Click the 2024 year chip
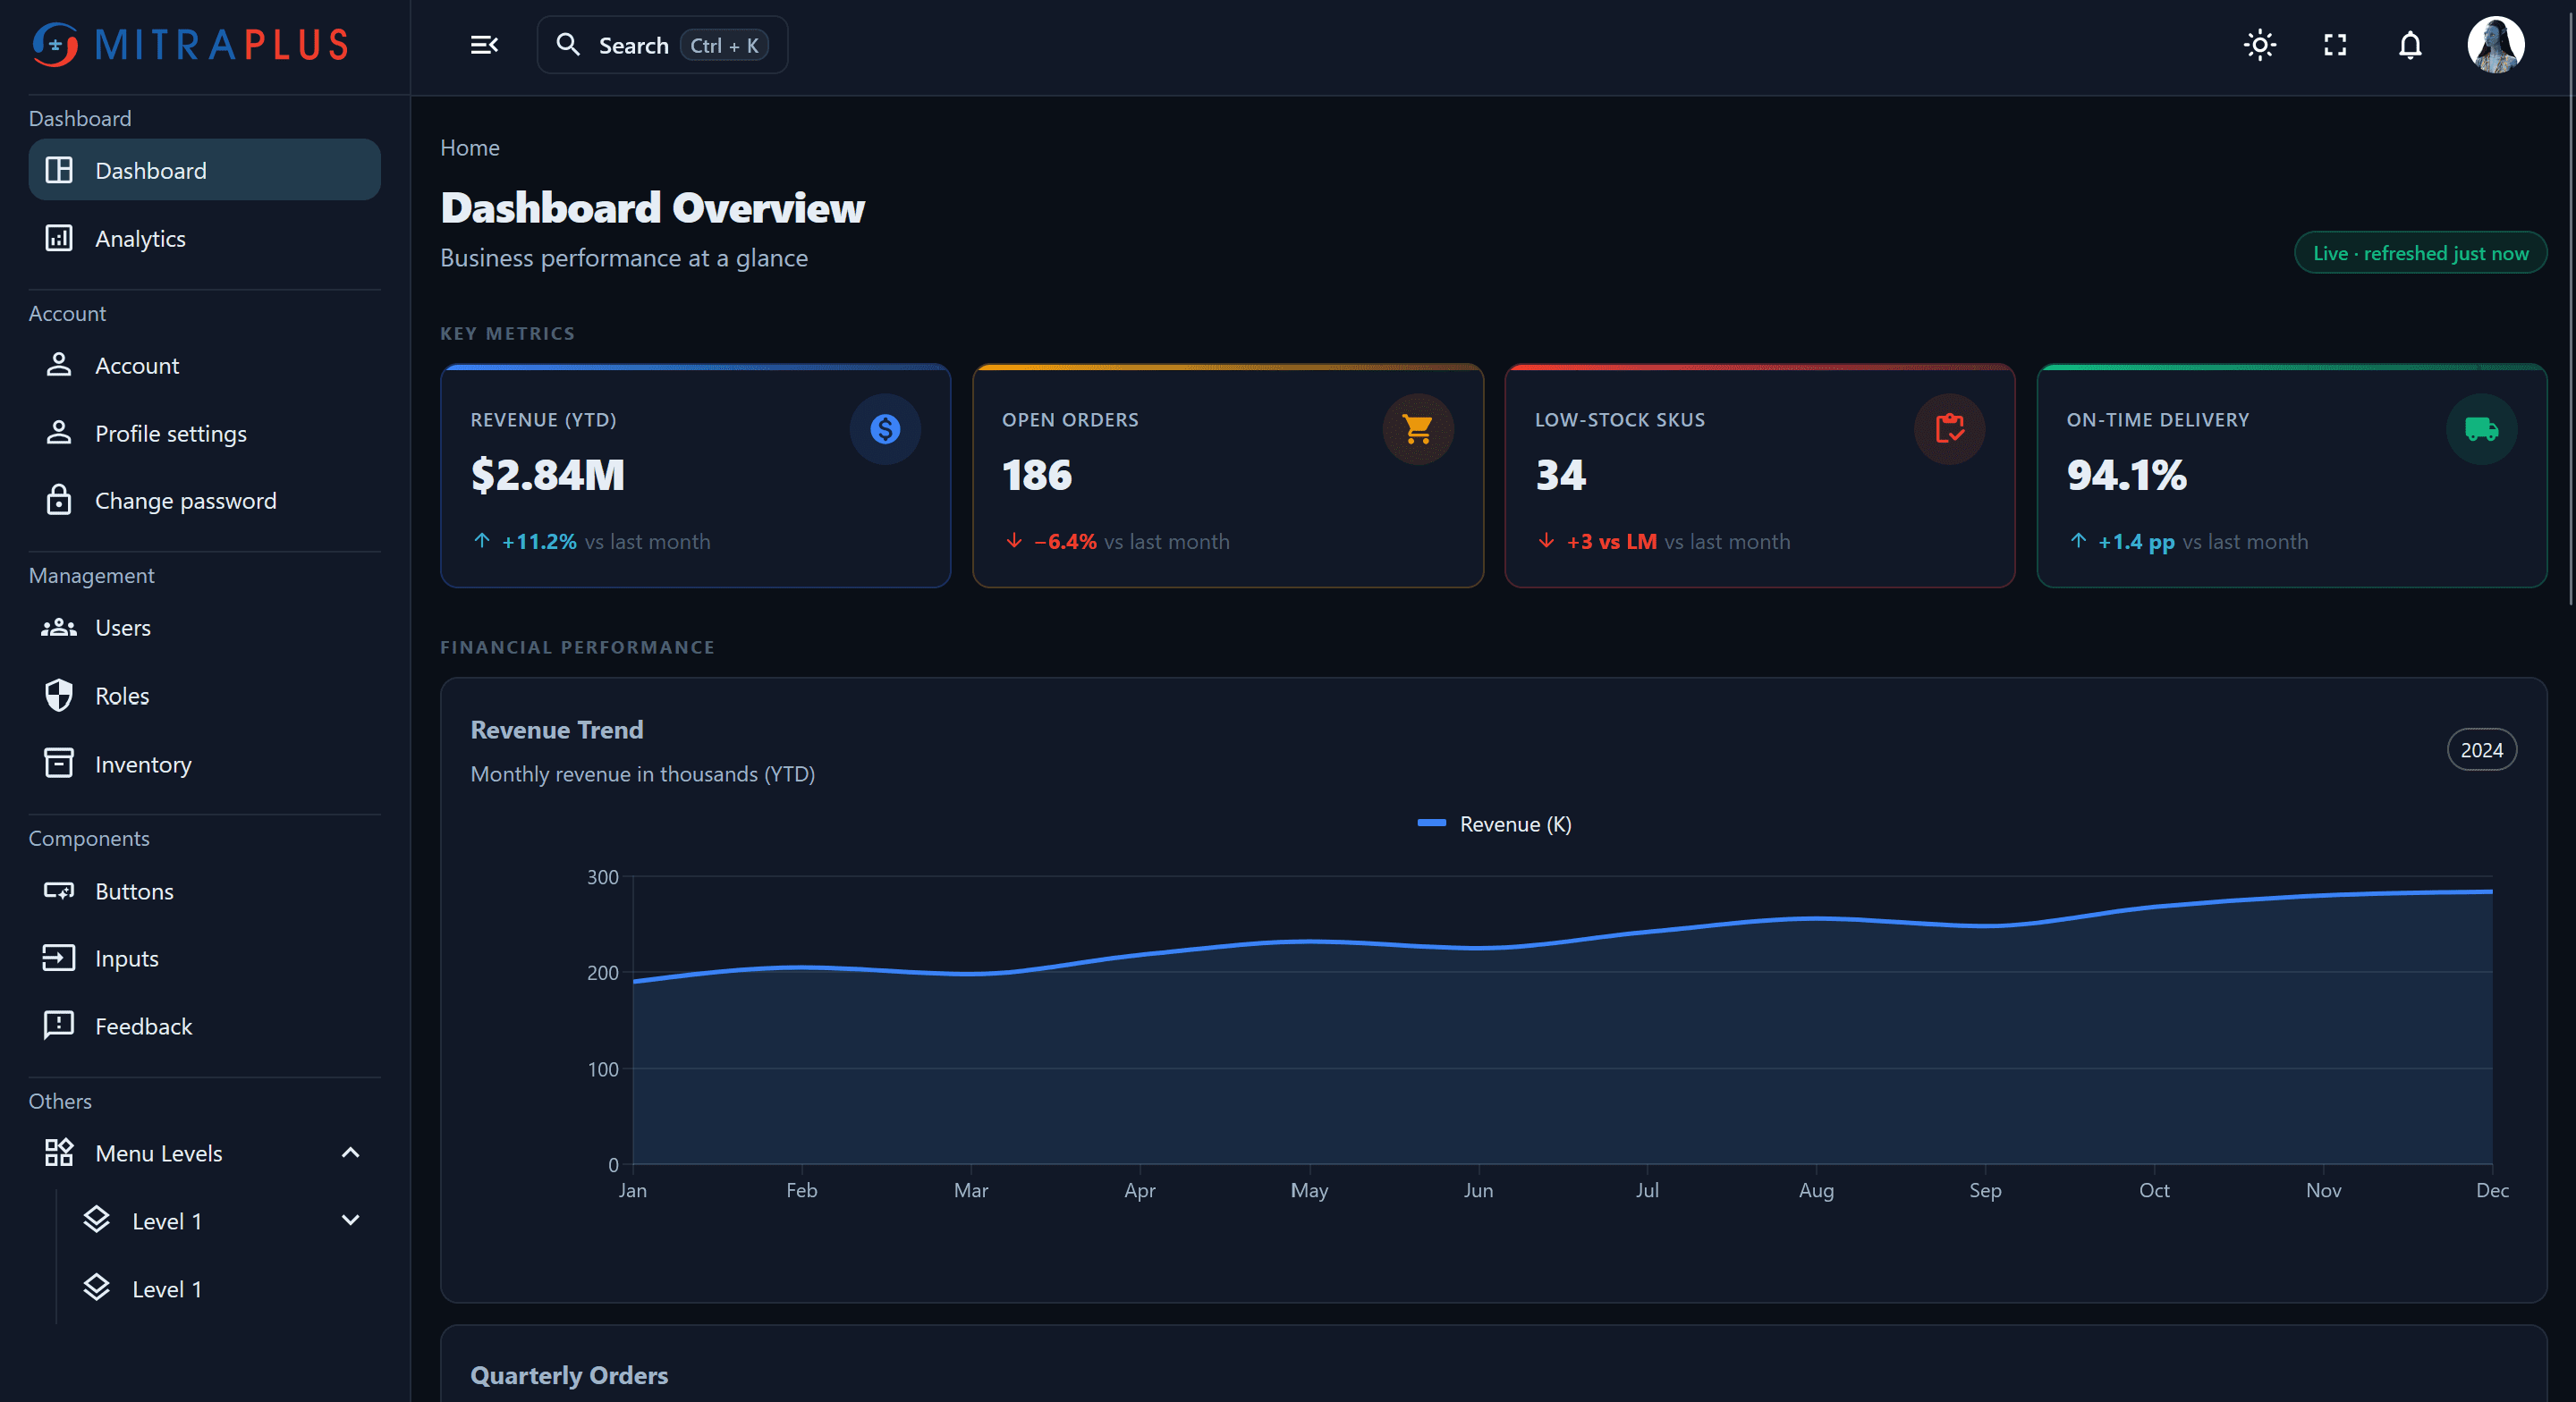This screenshot has height=1402, width=2576. pyautogui.click(x=2481, y=750)
